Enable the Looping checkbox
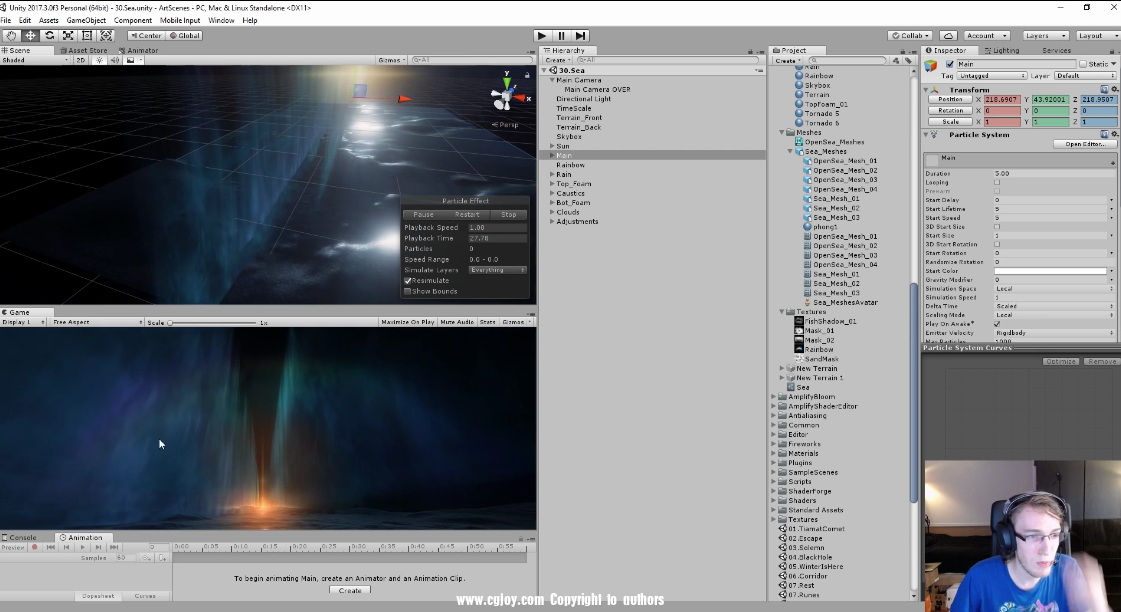Screen dimensions: 1121x612 997,183
